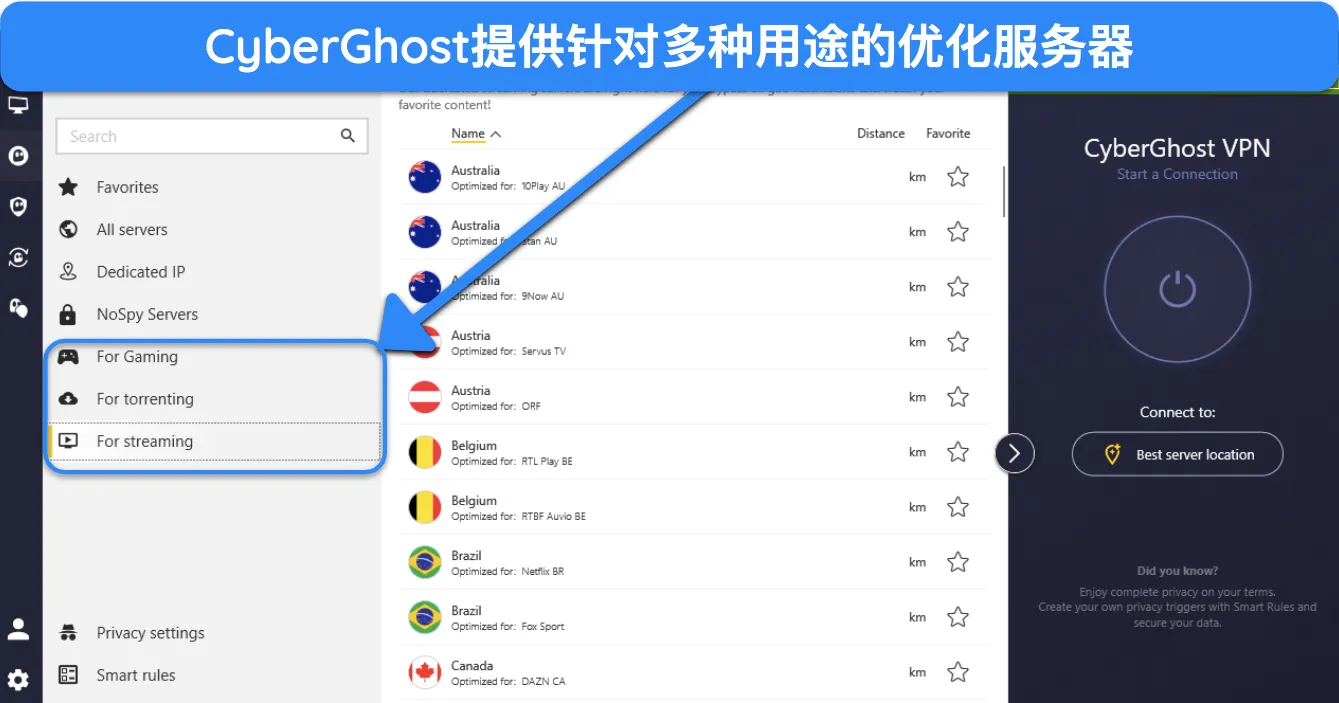
Task: Click the shield icon in left sidebar
Action: [19, 206]
